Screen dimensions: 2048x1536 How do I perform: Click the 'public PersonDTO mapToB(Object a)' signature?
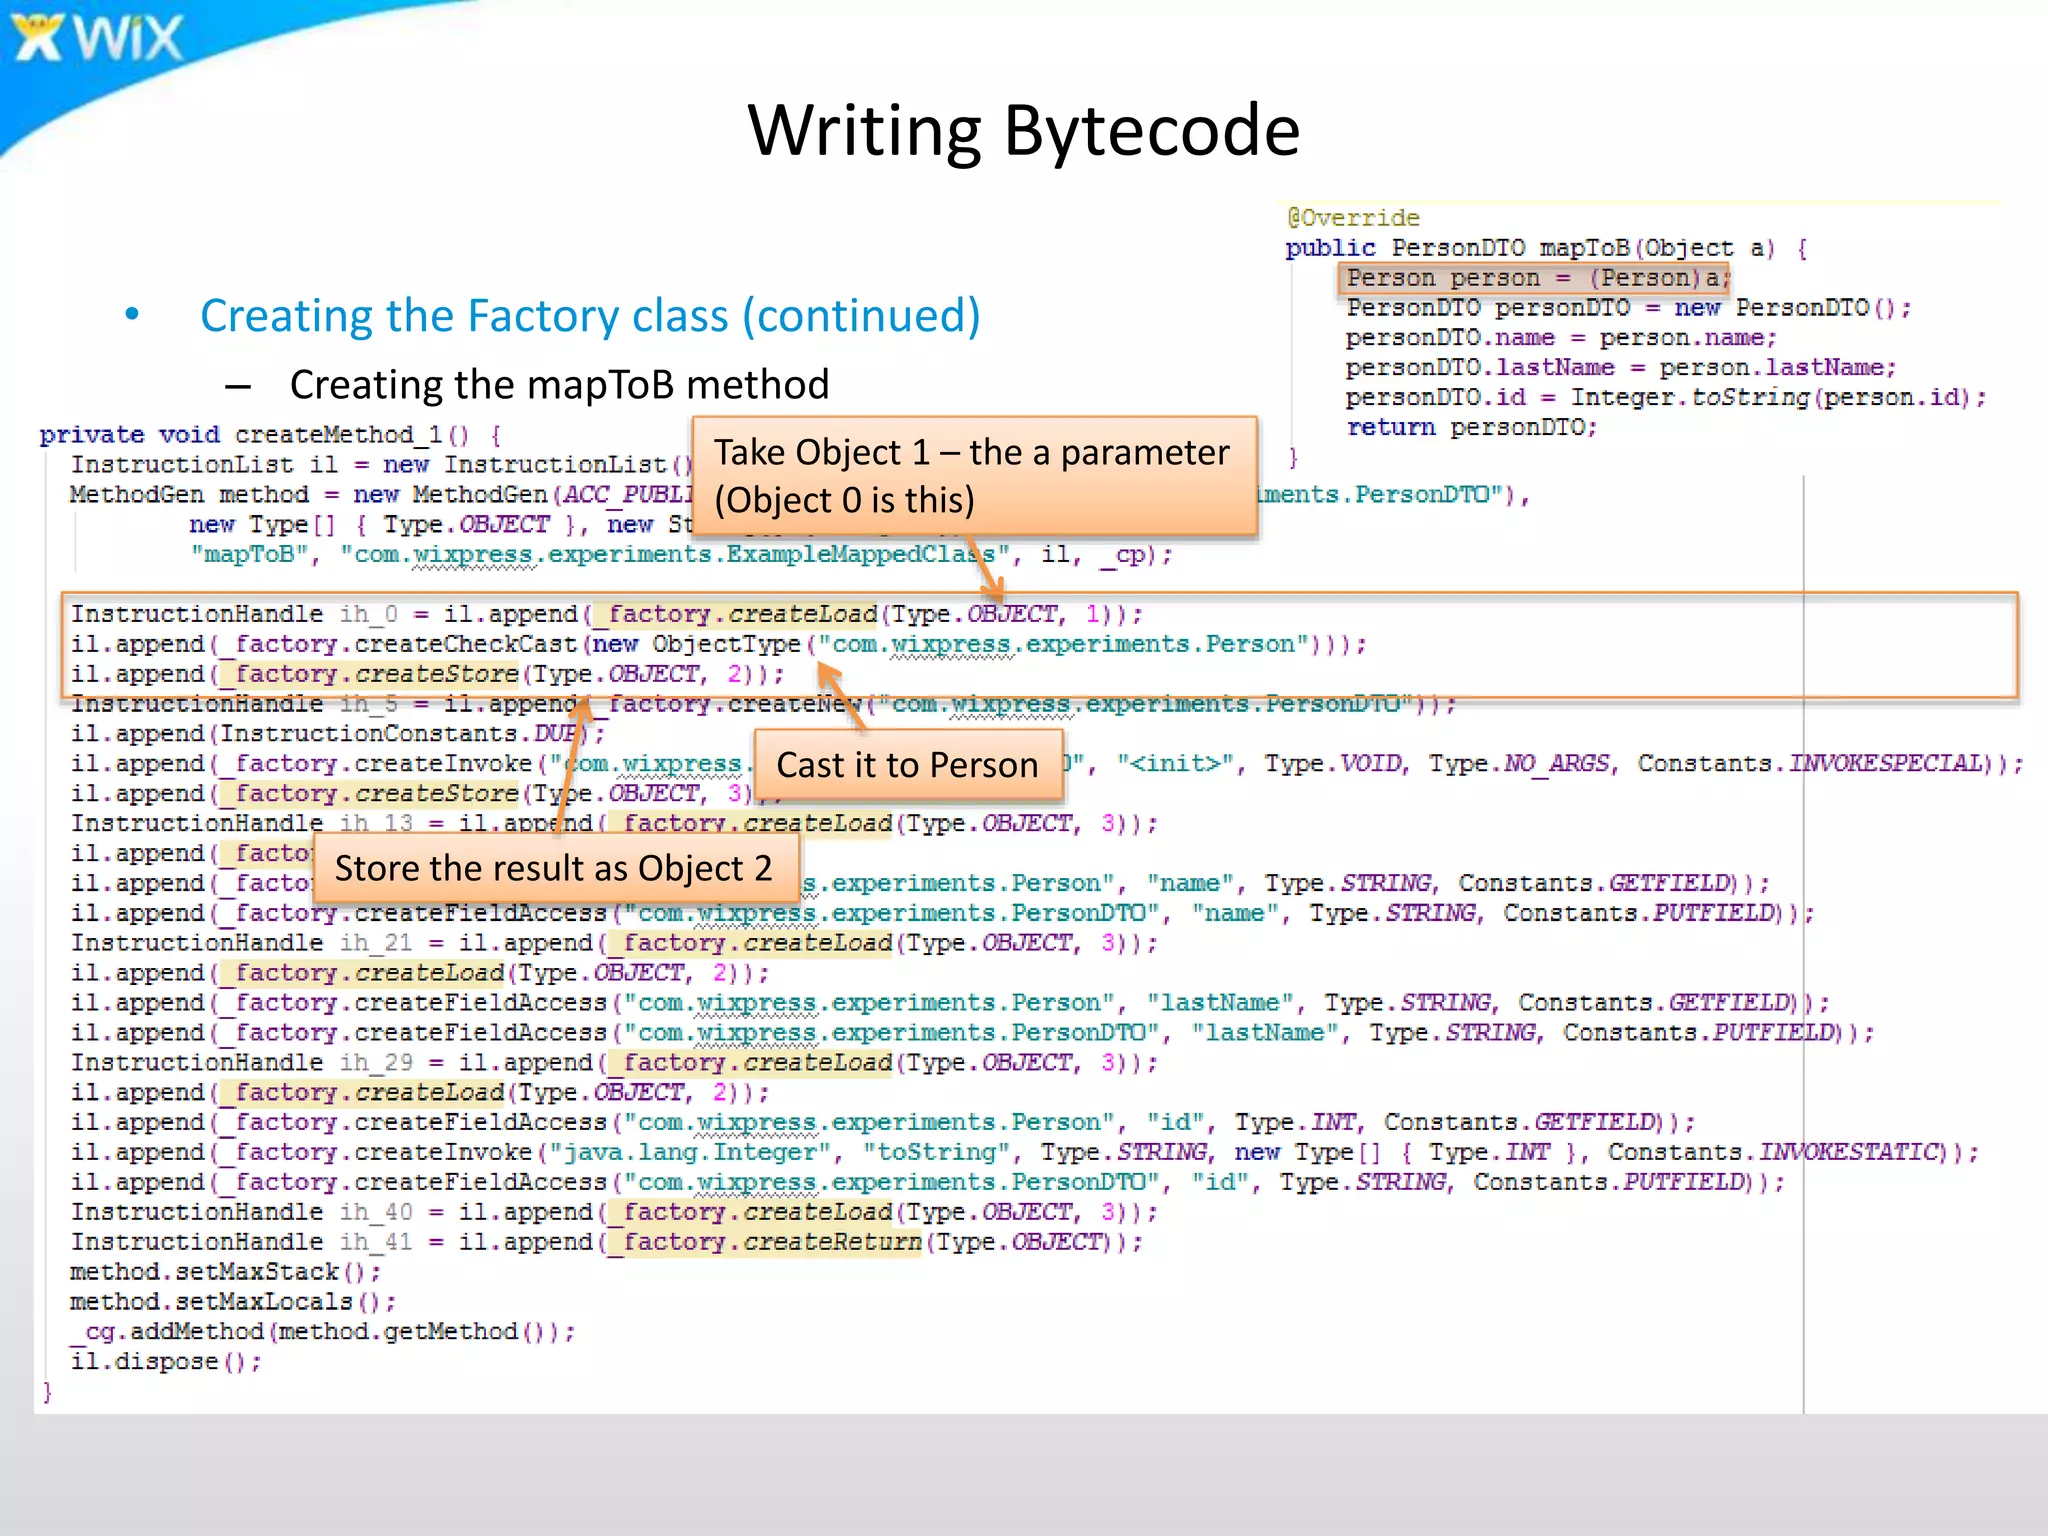tap(1544, 248)
